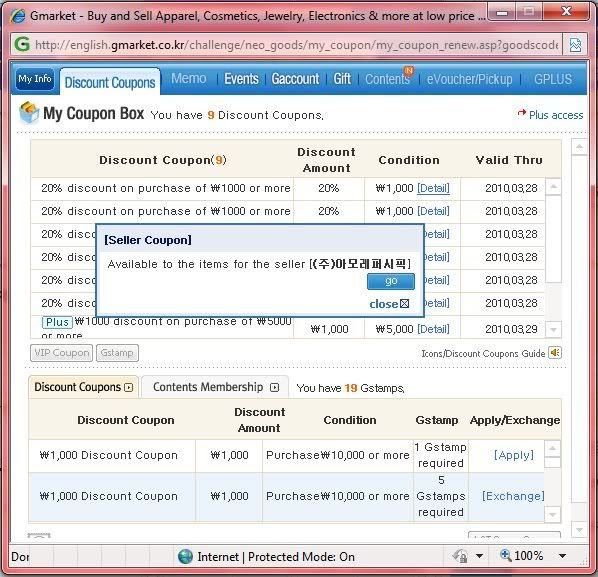Click '1 Gstamp required' cell
The width and height of the screenshot is (598, 577).
point(440,455)
